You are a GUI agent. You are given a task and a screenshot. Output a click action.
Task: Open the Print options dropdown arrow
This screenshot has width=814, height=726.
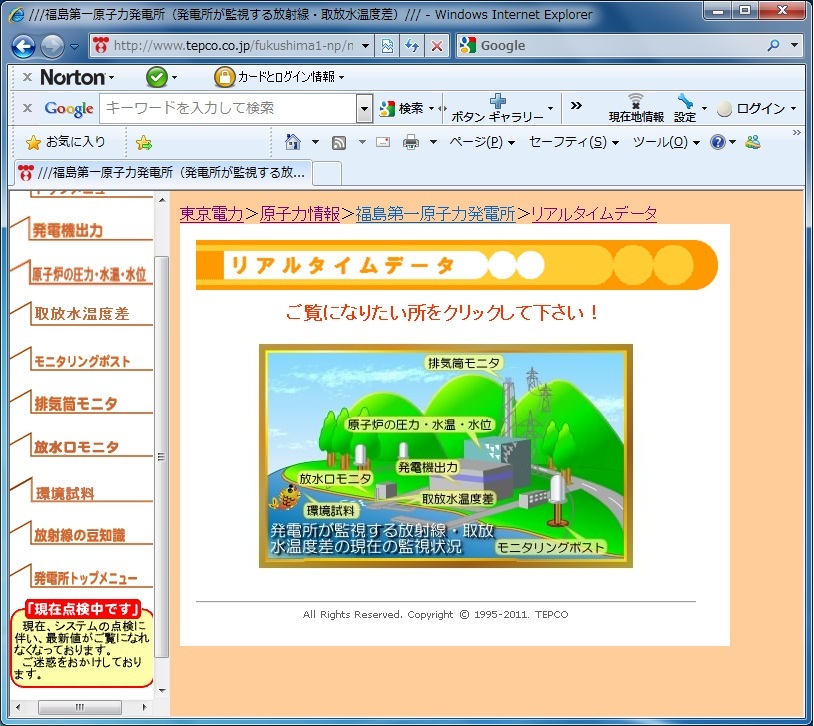[x=433, y=142]
